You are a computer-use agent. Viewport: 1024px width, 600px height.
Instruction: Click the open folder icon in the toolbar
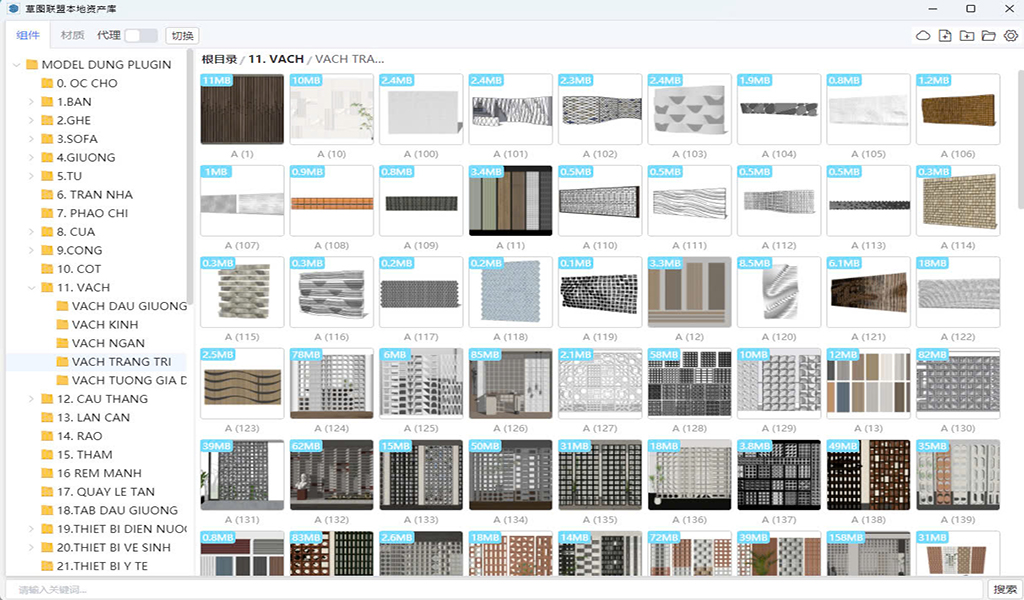coord(989,36)
